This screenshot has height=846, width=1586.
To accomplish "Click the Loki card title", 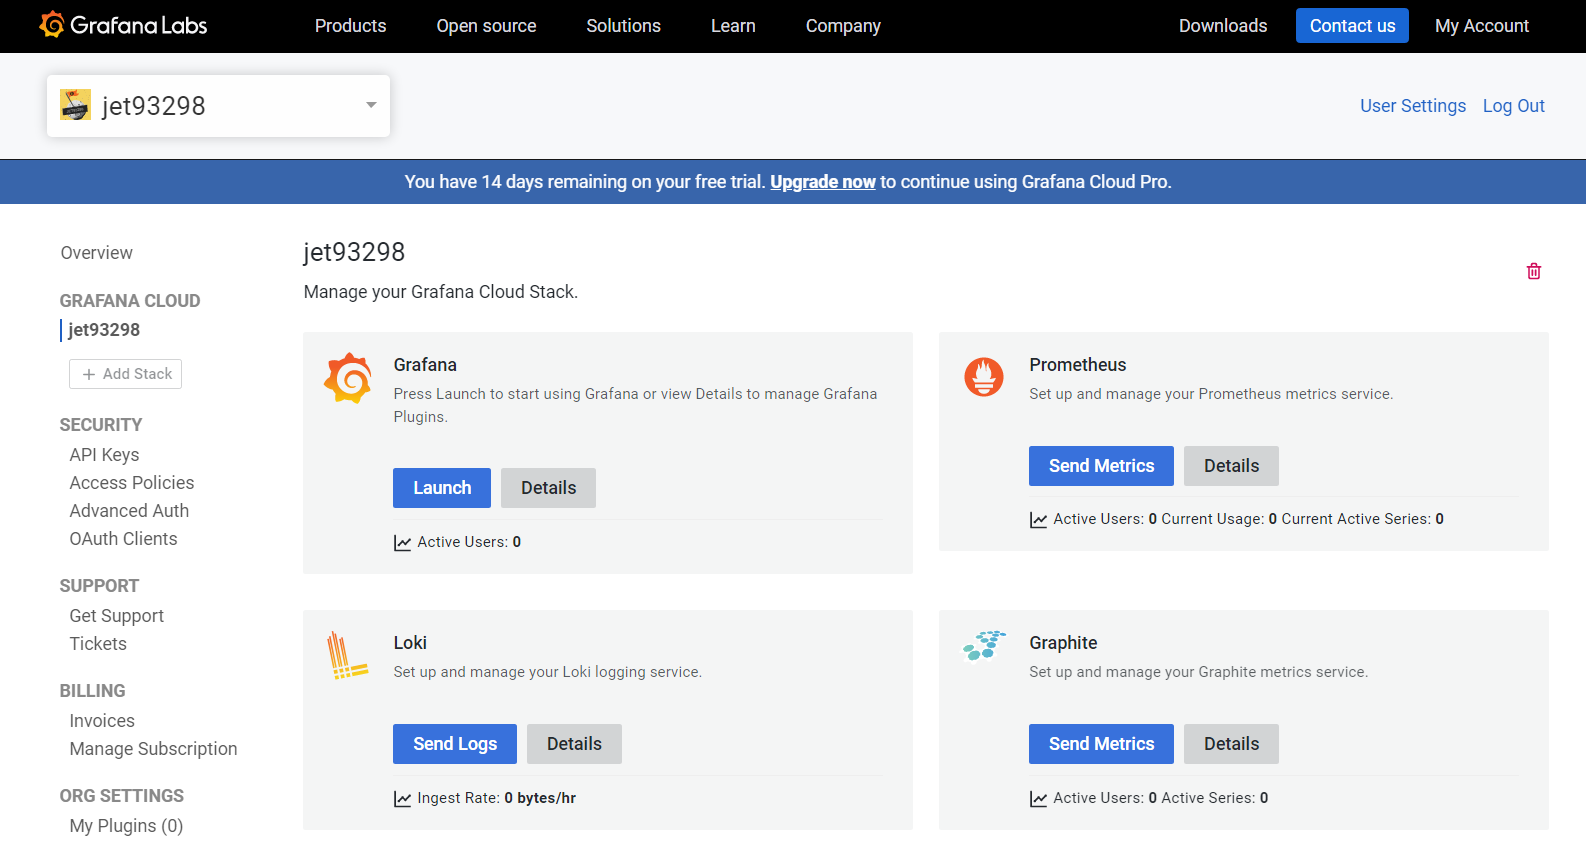I will [410, 643].
